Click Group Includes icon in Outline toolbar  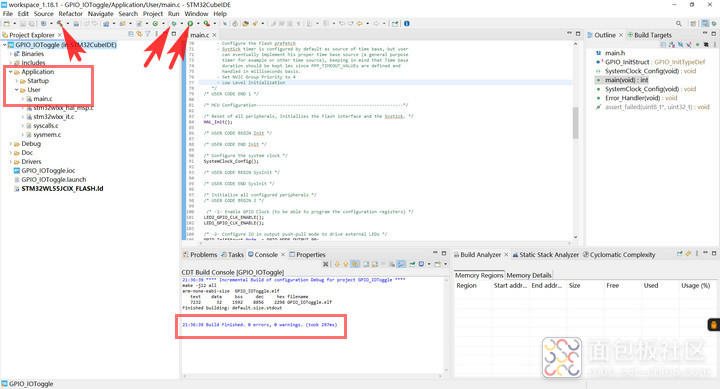706,45
